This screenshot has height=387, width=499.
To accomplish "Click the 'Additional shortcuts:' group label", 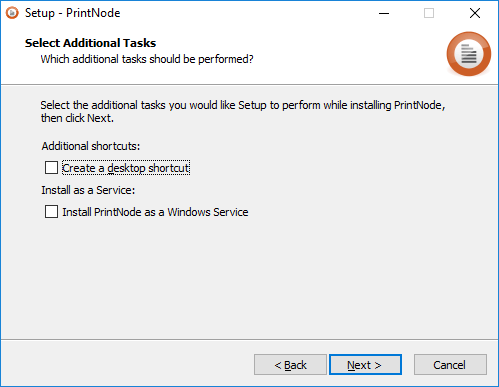I will [x=91, y=146].
